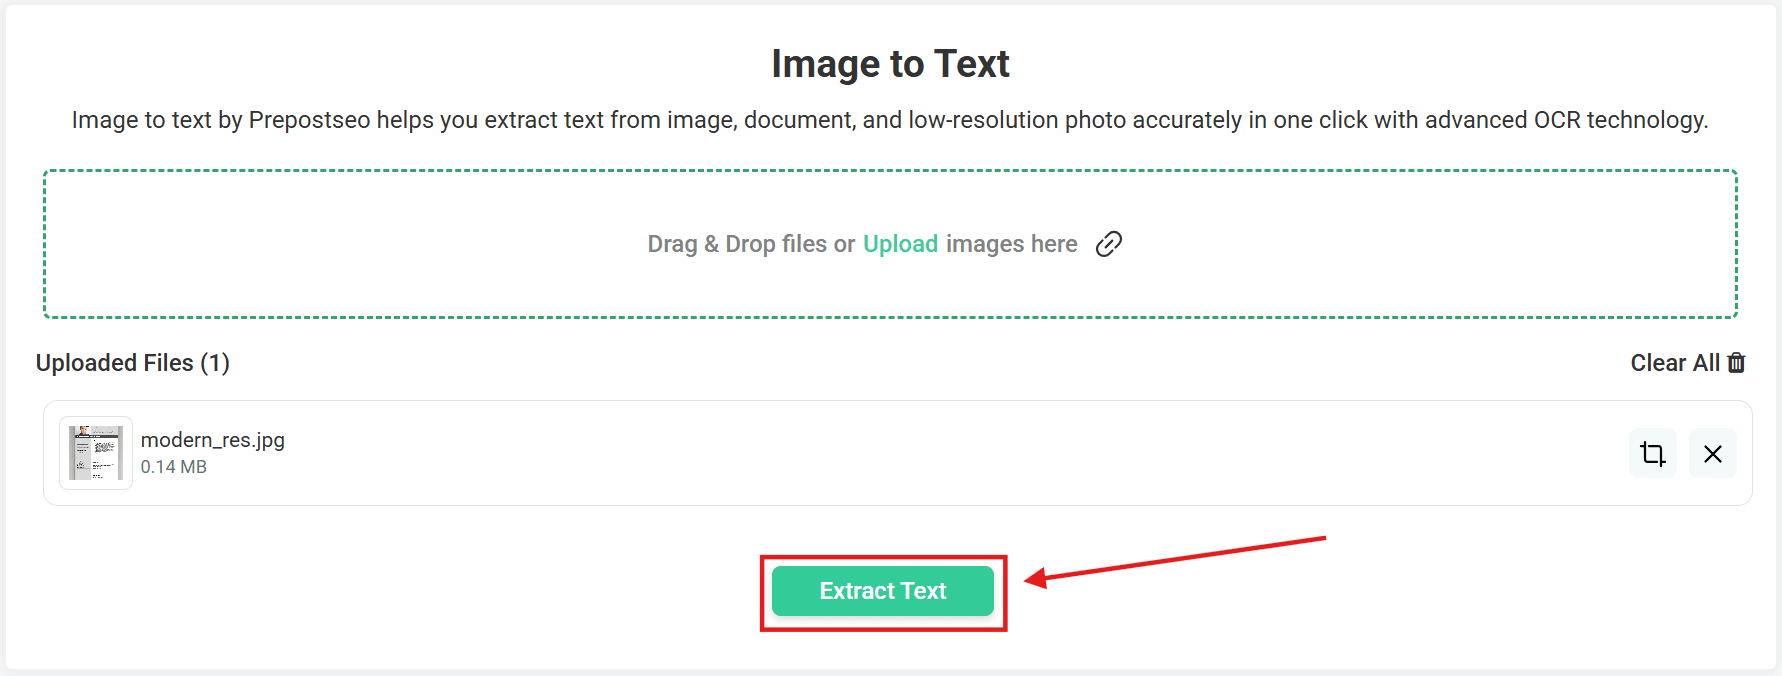This screenshot has width=1782, height=676.
Task: Click the Clear All trash icon
Action: point(1737,363)
